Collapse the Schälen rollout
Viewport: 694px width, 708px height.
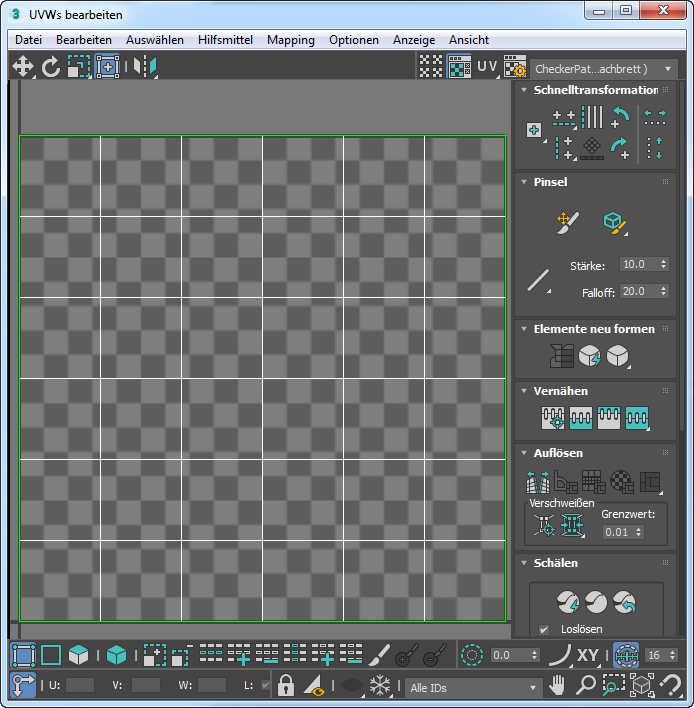524,563
